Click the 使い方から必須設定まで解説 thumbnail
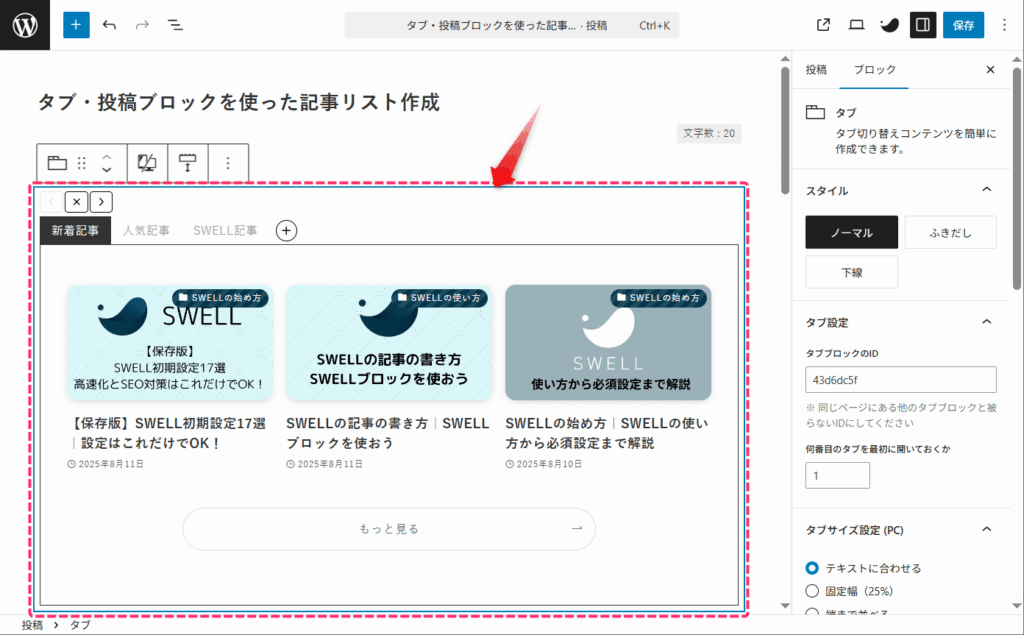The height and width of the screenshot is (635, 1024). pos(608,342)
